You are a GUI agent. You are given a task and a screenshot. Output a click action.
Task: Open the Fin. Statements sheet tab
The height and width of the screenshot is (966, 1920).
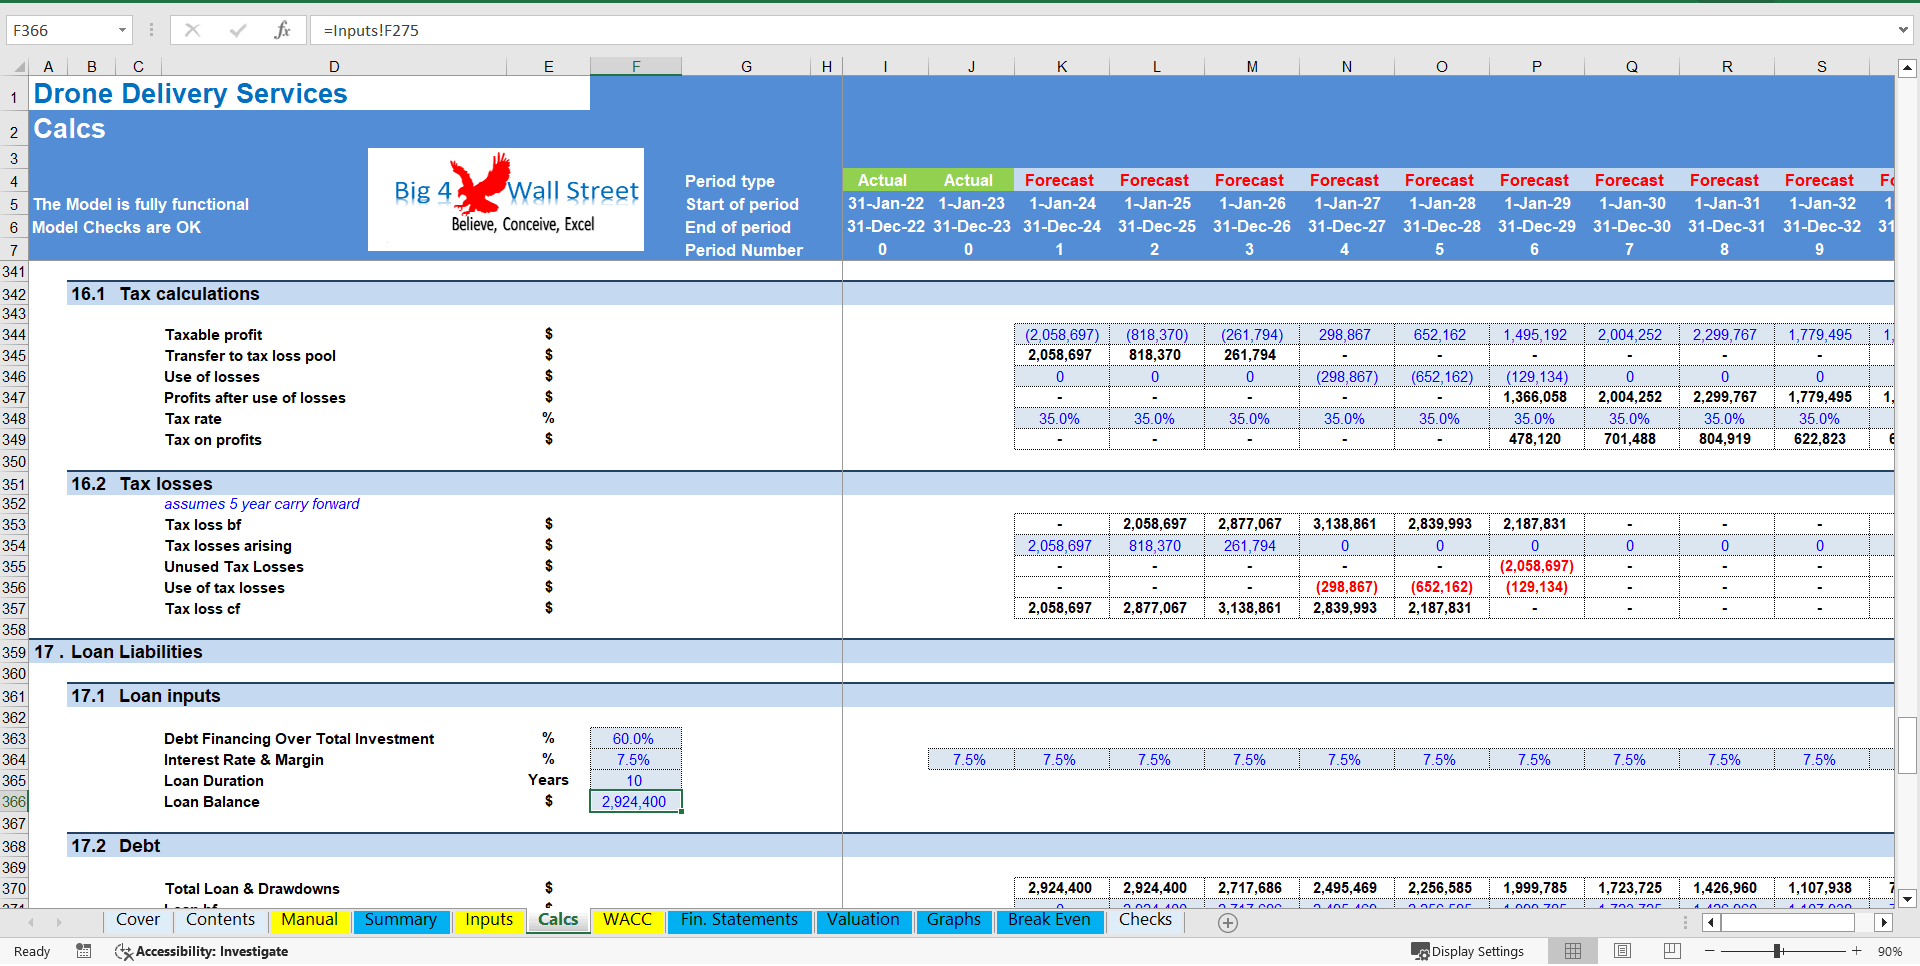[739, 920]
